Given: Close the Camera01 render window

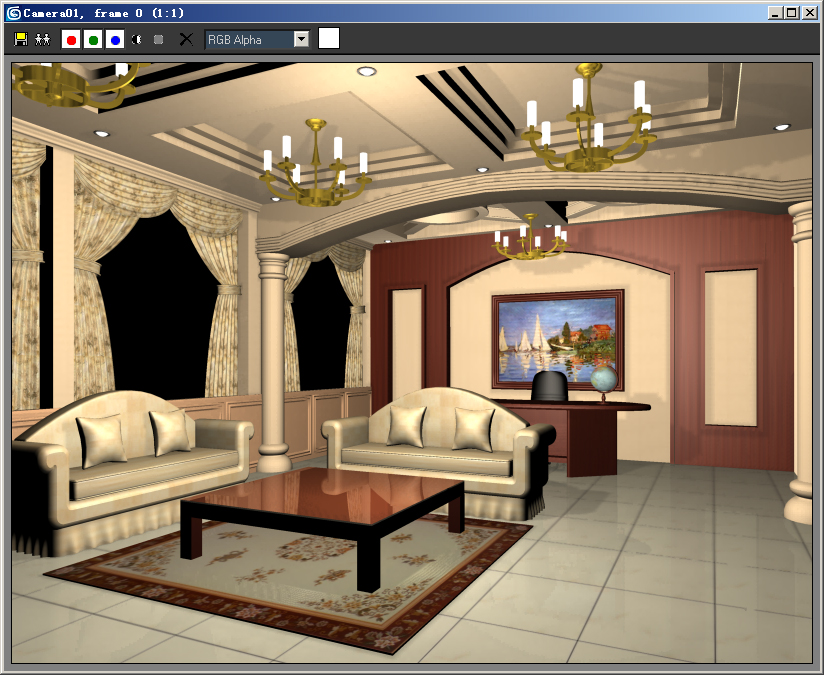Looking at the screenshot, I should click(x=810, y=13).
